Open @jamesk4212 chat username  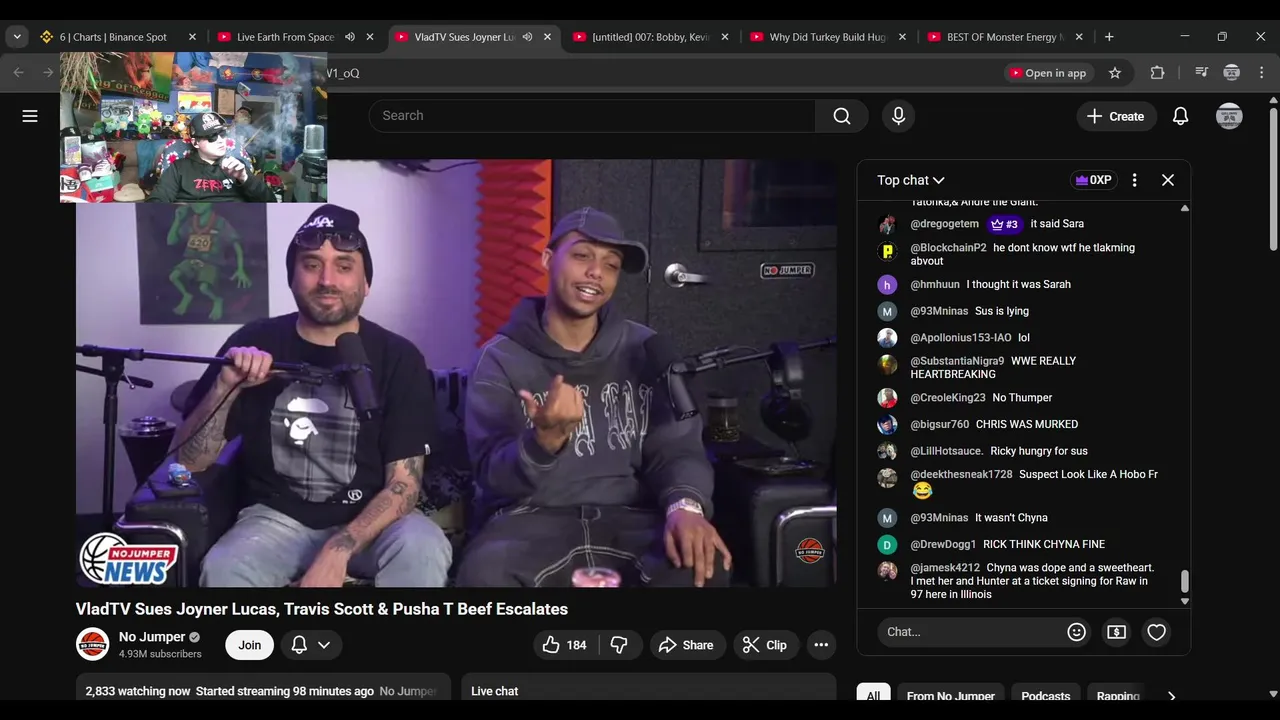(x=945, y=568)
